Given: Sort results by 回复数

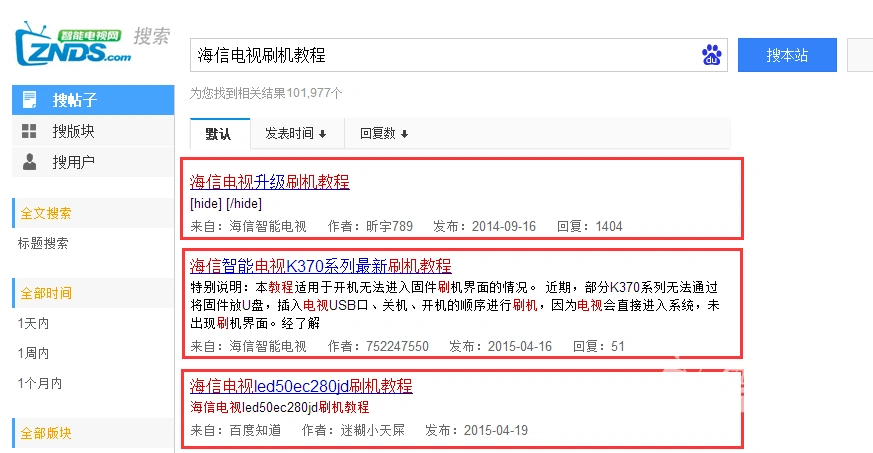Looking at the screenshot, I should point(384,134).
